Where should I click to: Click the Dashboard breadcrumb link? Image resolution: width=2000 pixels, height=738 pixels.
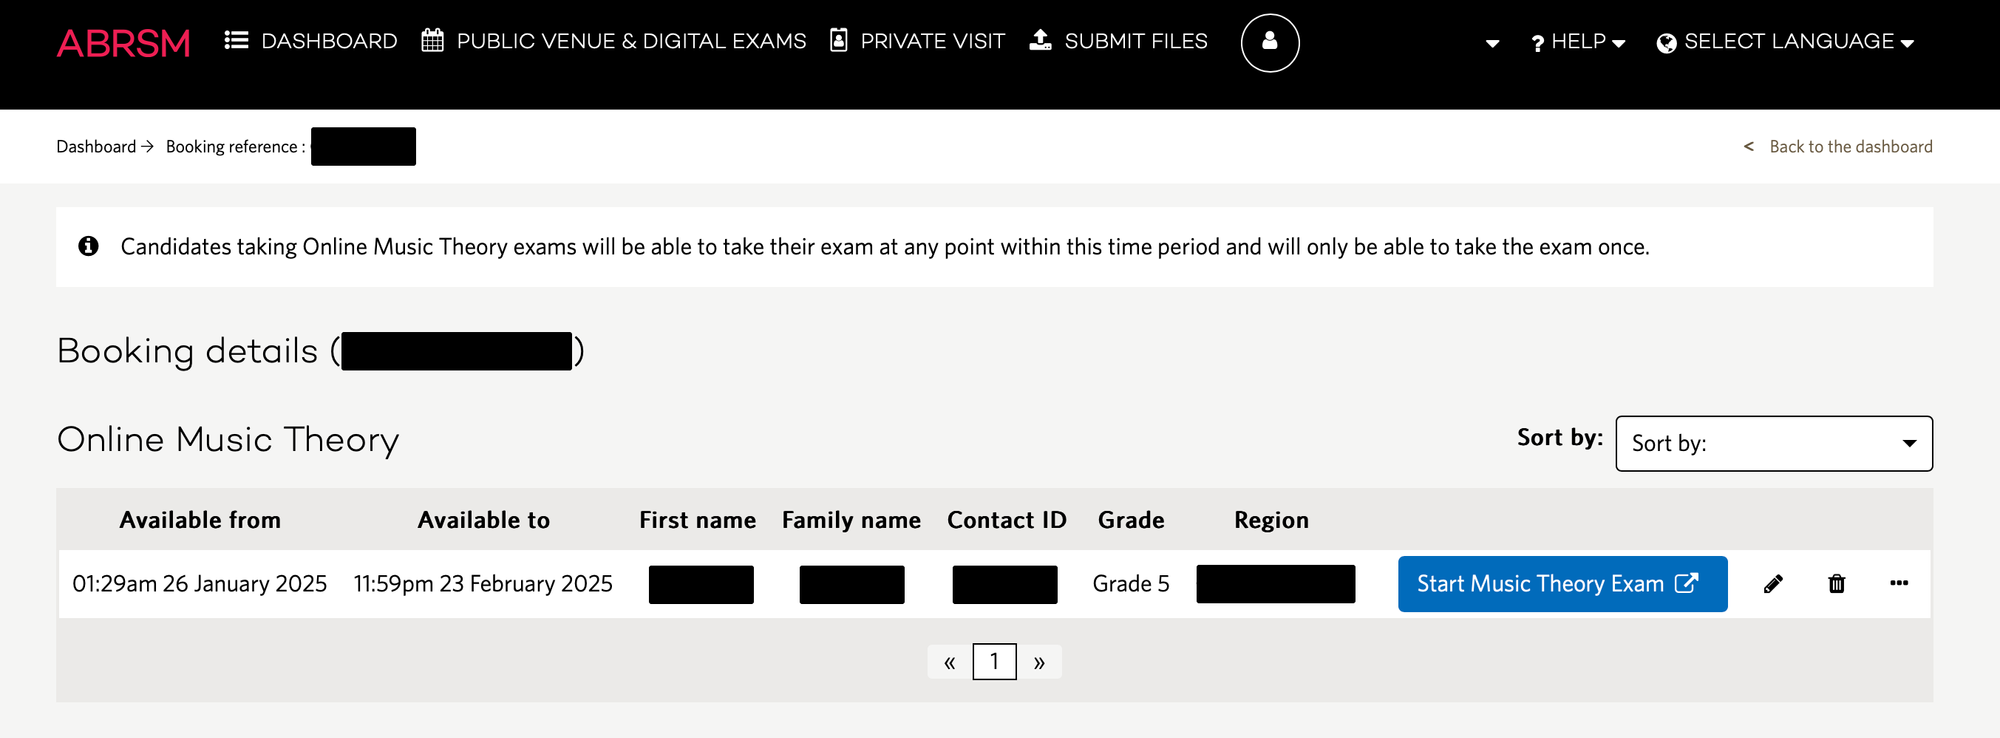click(96, 147)
